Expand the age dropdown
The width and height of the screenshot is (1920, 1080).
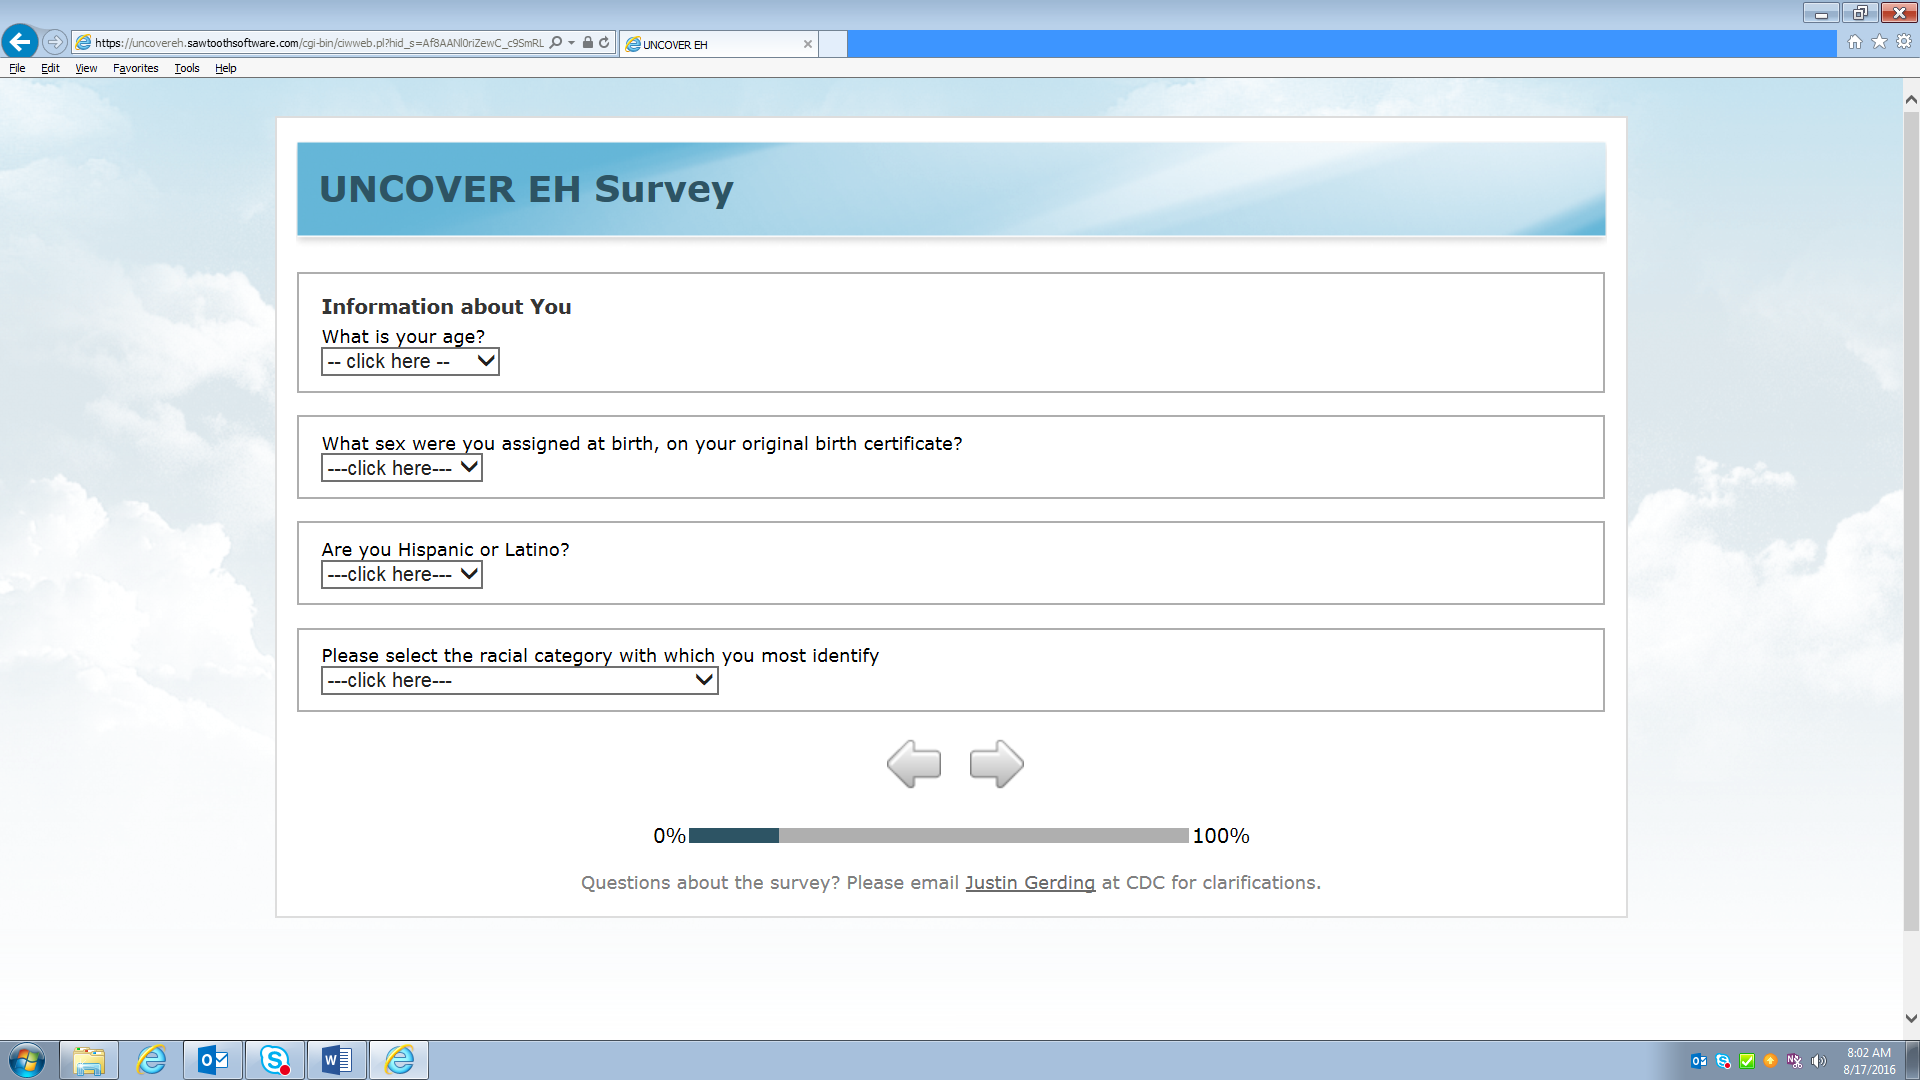[x=410, y=362]
